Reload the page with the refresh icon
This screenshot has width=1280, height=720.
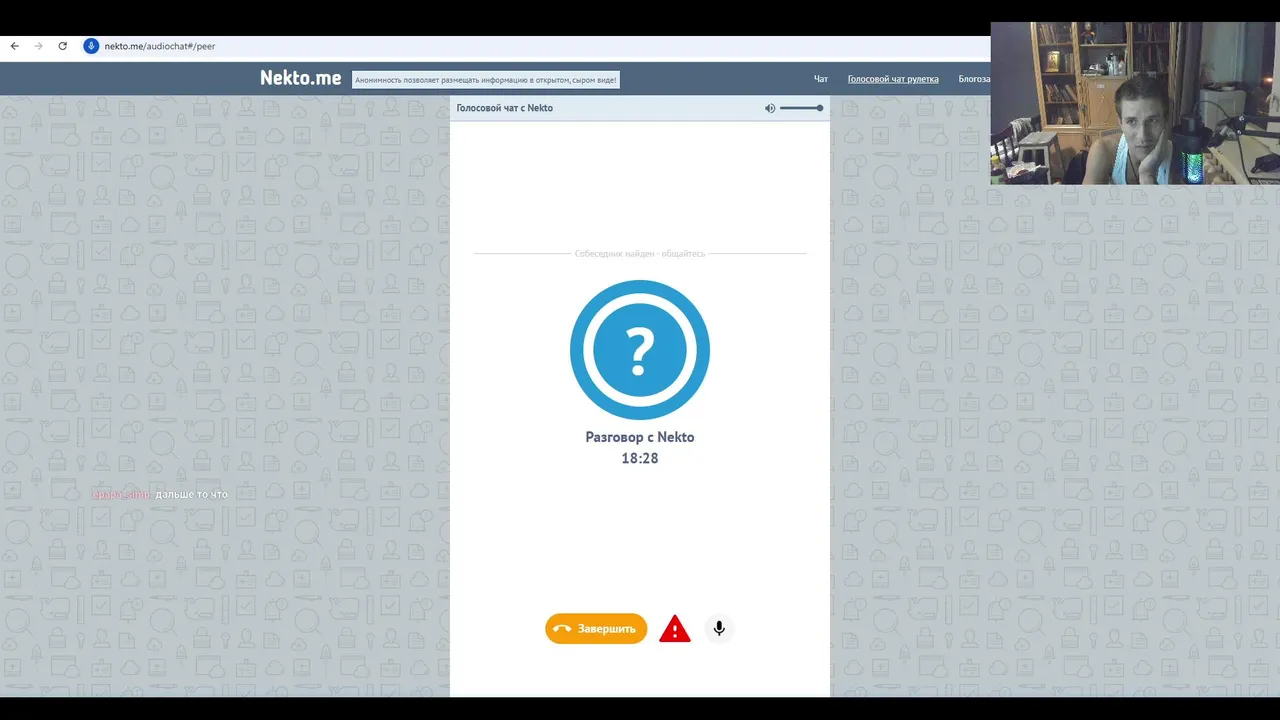62,46
